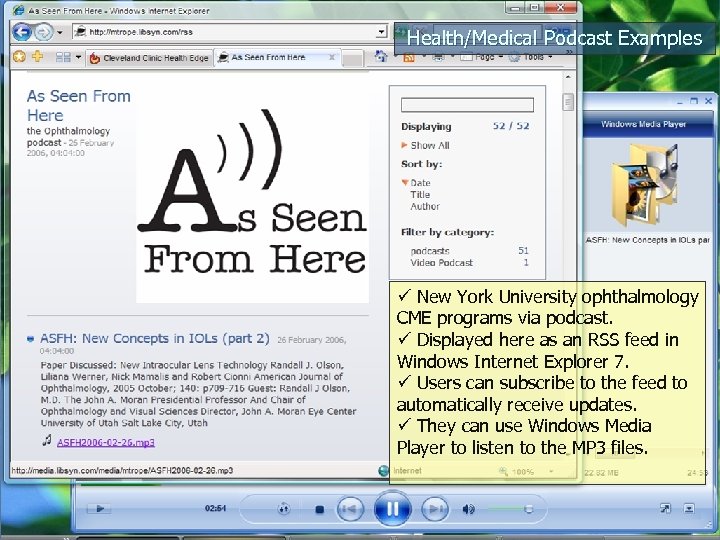
Task: Click the Print icon in IE toolbar
Action: pos(439,58)
